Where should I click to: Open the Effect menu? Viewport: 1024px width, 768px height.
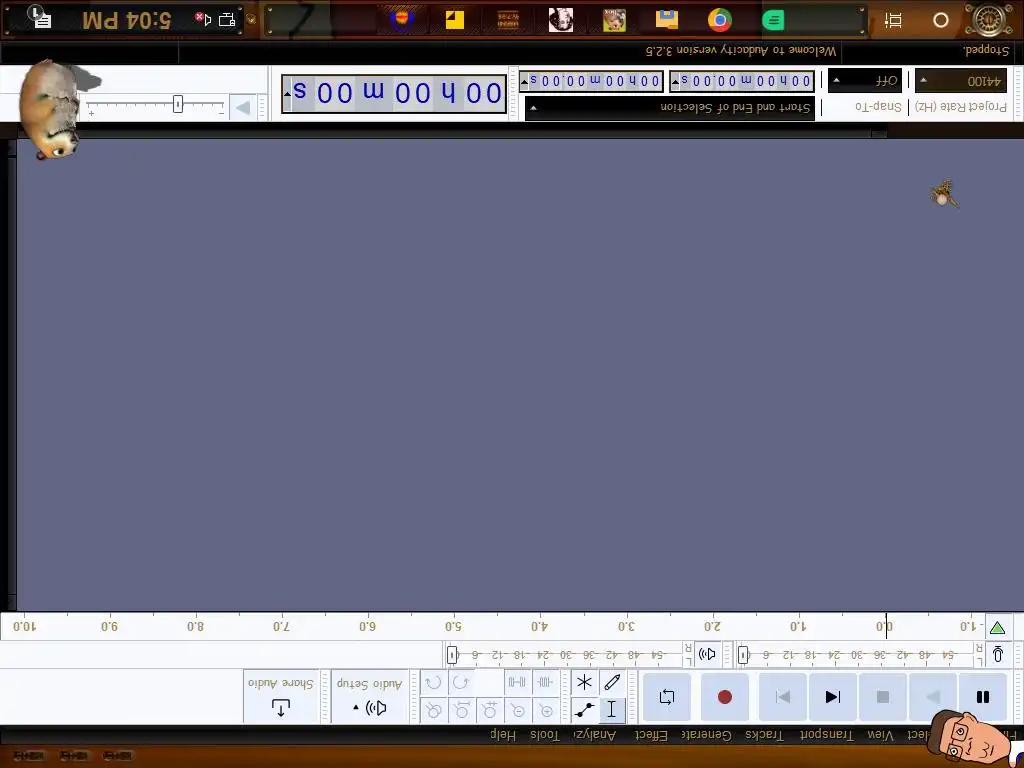(x=651, y=735)
